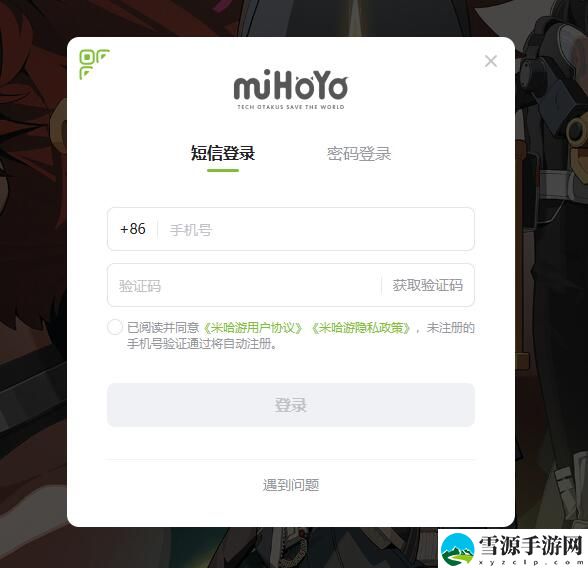Switch to QR code login via green icon

94,64
